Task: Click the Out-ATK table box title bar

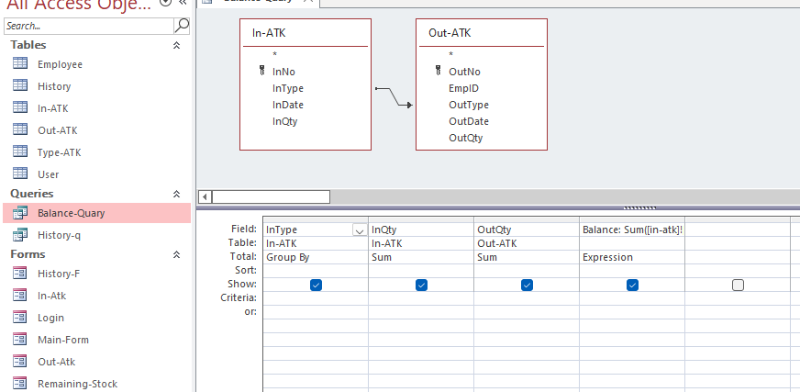Action: 481,33
